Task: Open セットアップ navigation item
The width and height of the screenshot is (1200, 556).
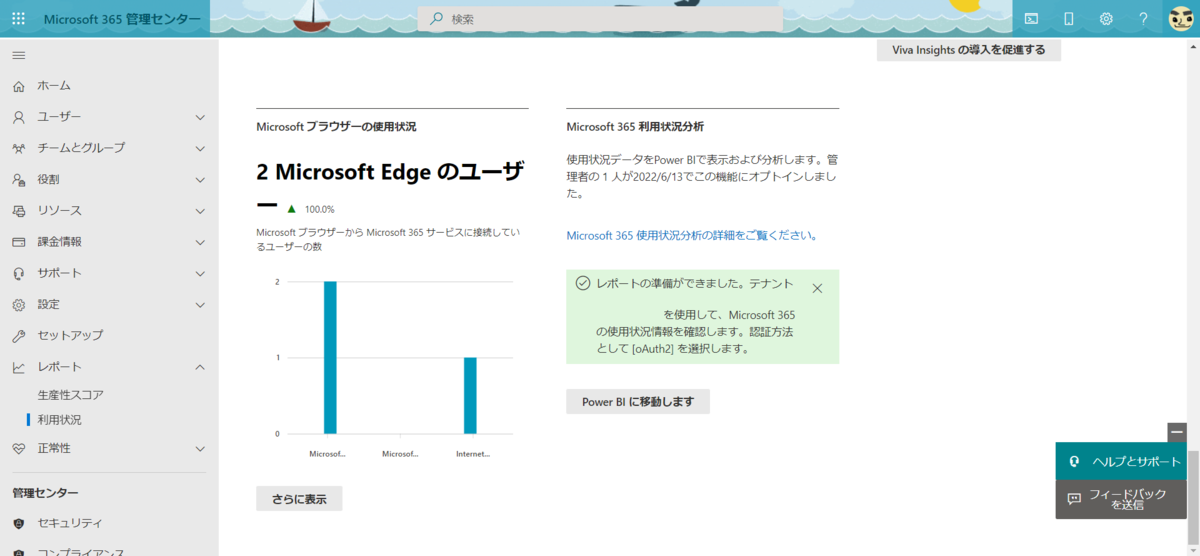Action: 70,335
